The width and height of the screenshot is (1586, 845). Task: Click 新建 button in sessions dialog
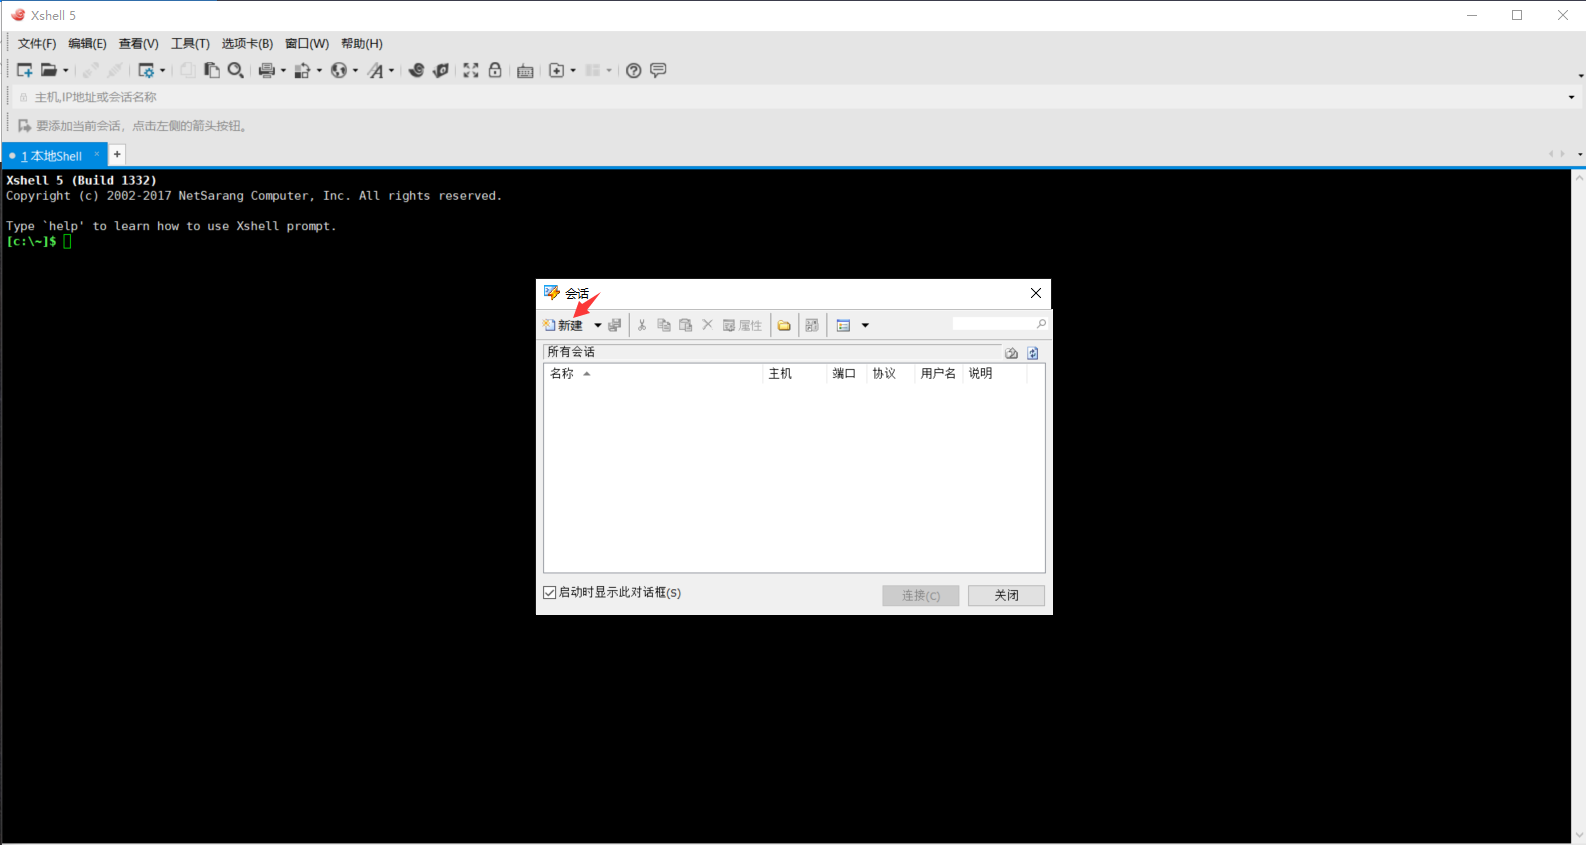pos(564,325)
